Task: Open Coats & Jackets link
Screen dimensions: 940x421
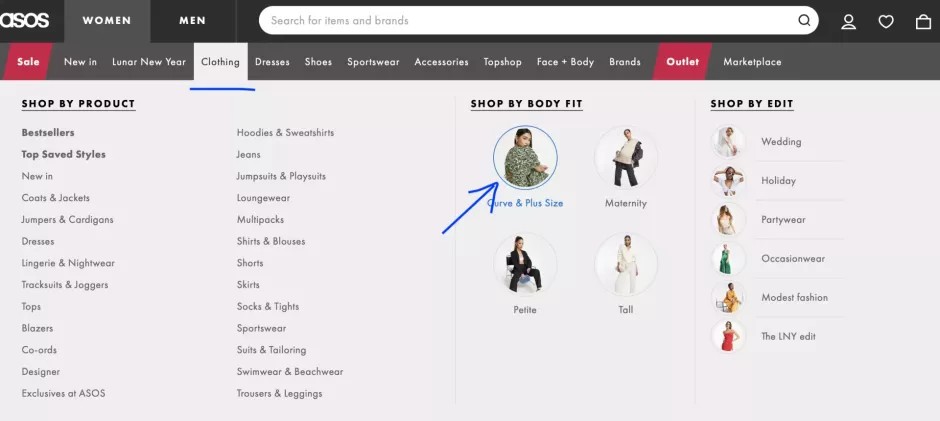Action: pyautogui.click(x=56, y=197)
